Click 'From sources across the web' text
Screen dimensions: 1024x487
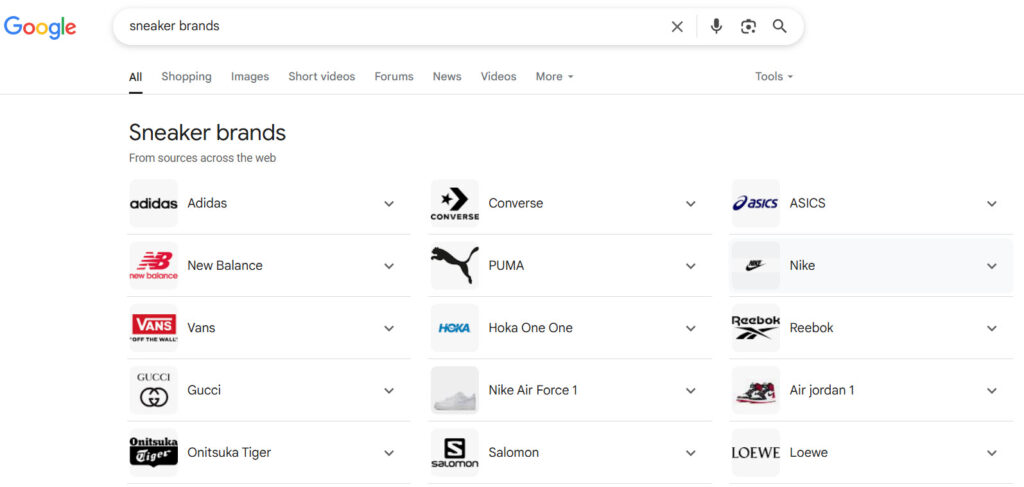coord(202,158)
